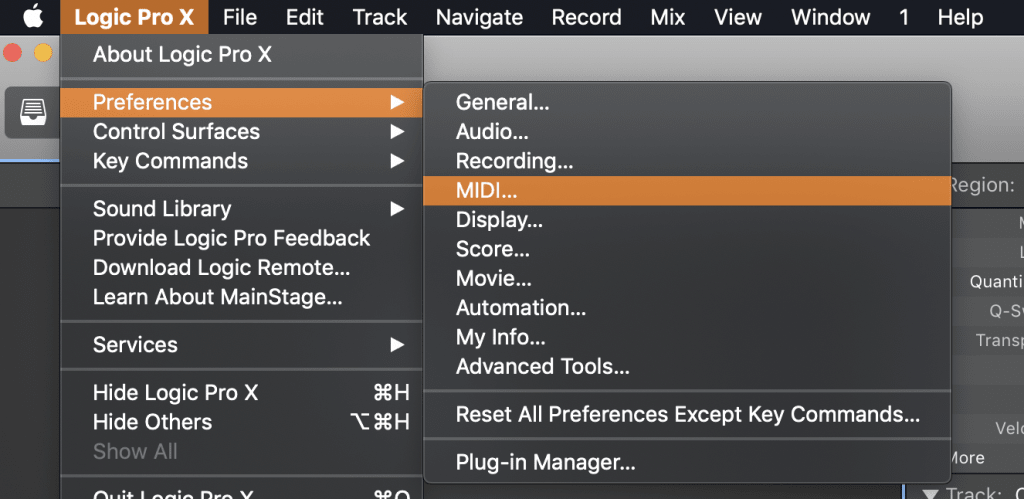
Task: Open the Window menu
Action: pyautogui.click(x=830, y=17)
